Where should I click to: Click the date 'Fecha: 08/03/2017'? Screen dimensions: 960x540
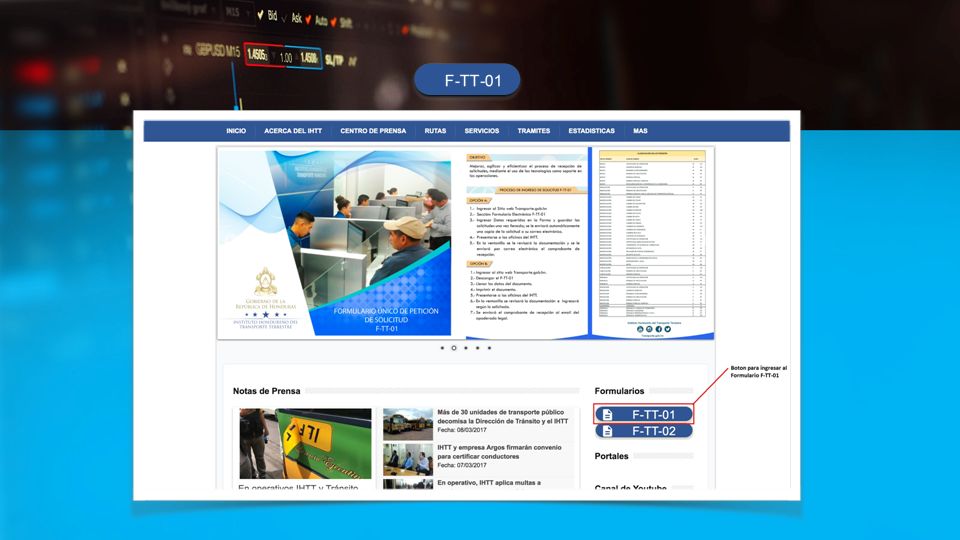462,430
